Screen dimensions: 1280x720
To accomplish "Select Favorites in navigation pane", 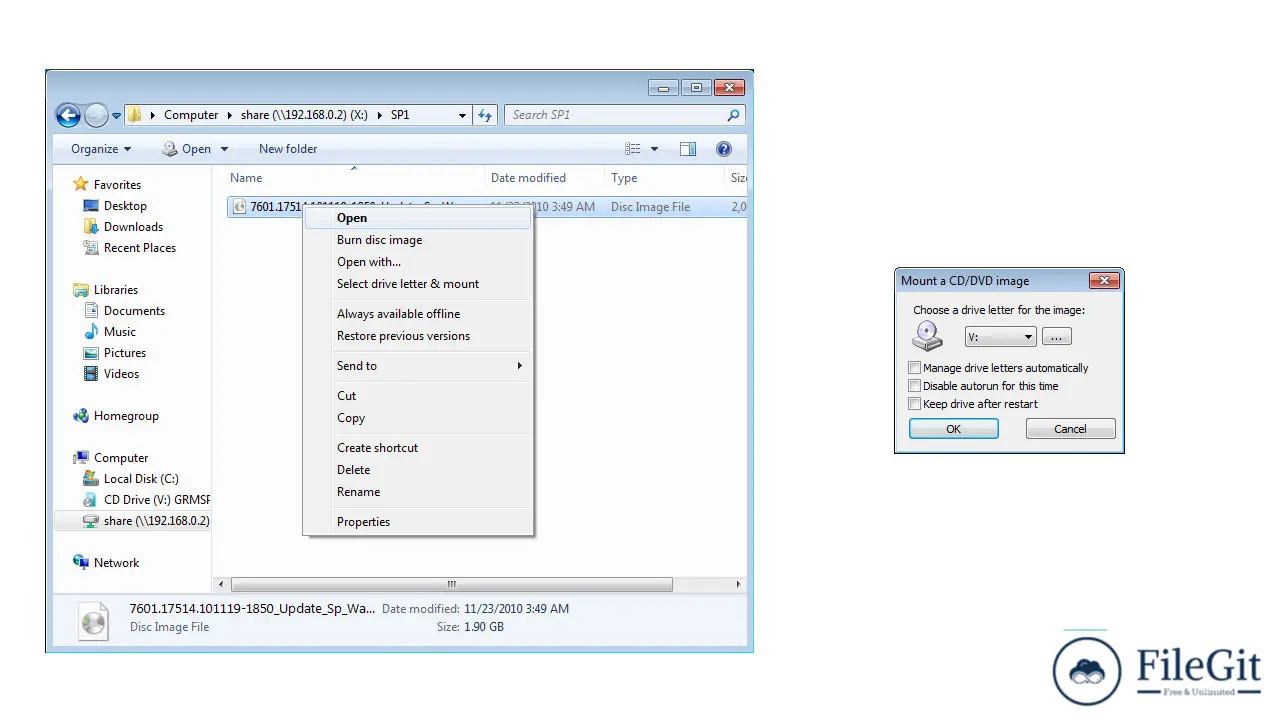I will 117,185.
